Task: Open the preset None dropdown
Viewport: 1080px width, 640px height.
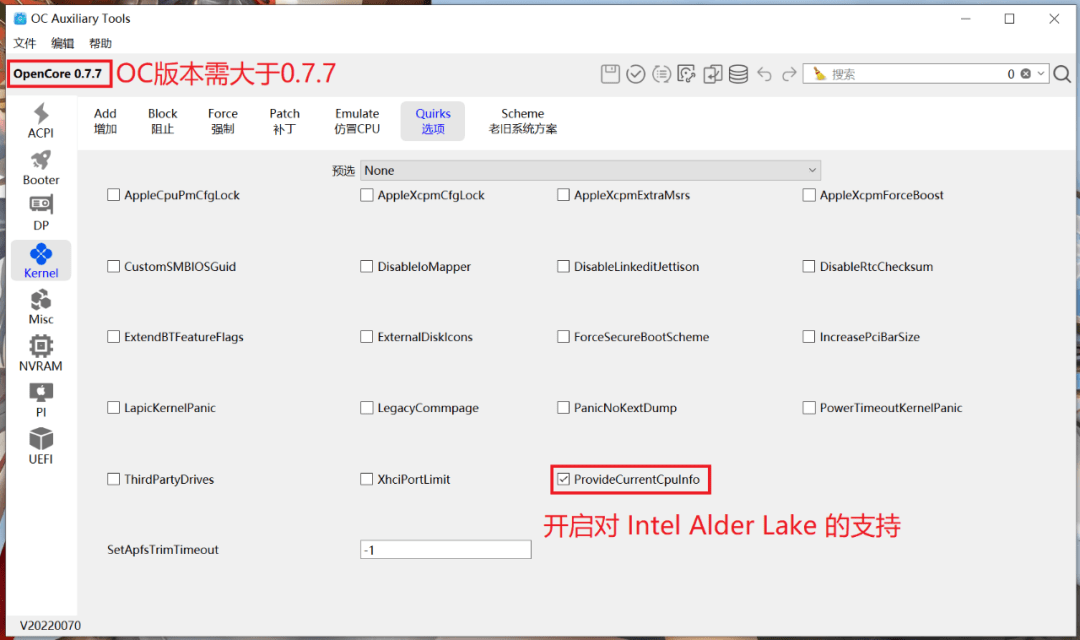Action: click(x=590, y=170)
